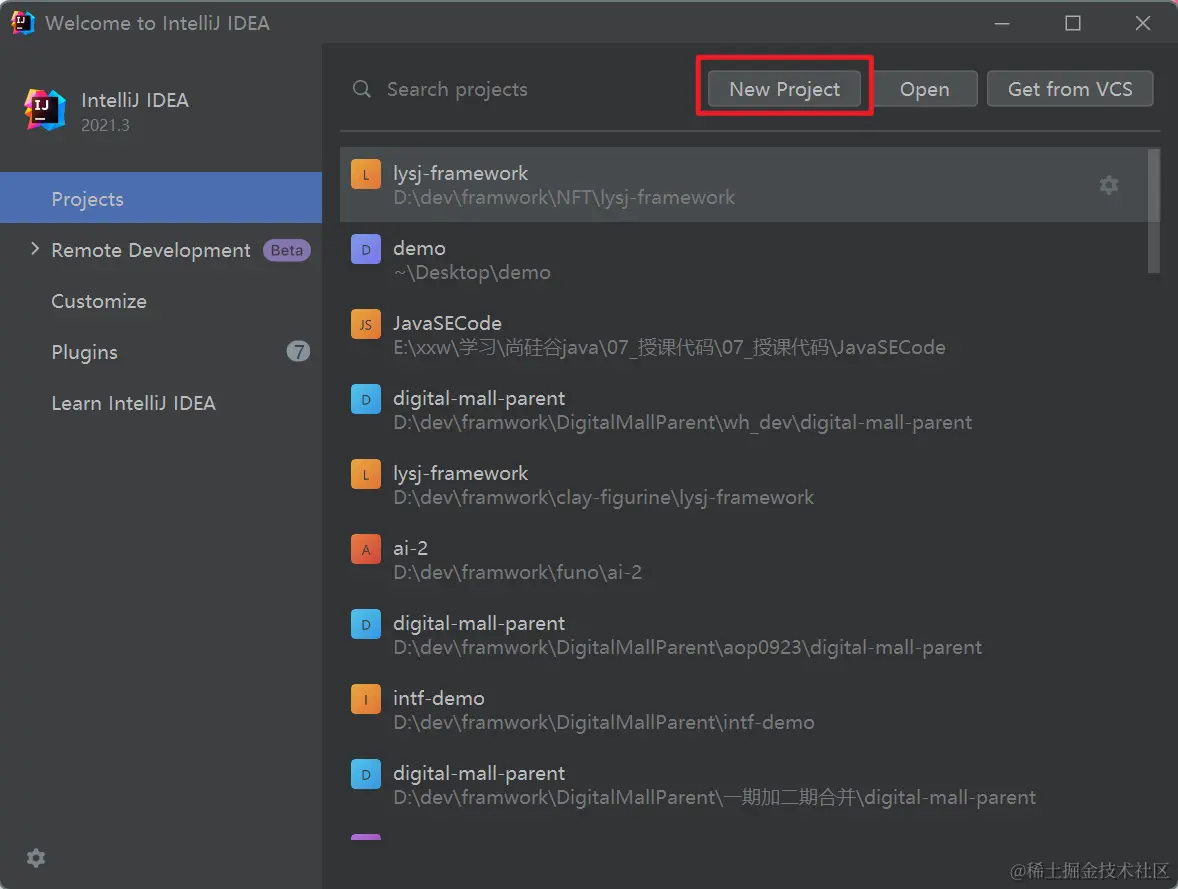Image resolution: width=1178 pixels, height=889 pixels.
Task: Click IntelliJ IDEA logo in sidebar
Action: [x=45, y=110]
